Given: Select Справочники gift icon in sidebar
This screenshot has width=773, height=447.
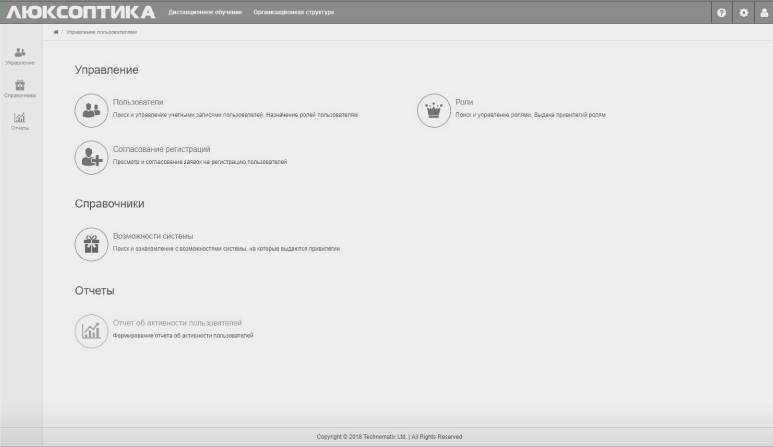Looking at the screenshot, I should click(x=20, y=85).
